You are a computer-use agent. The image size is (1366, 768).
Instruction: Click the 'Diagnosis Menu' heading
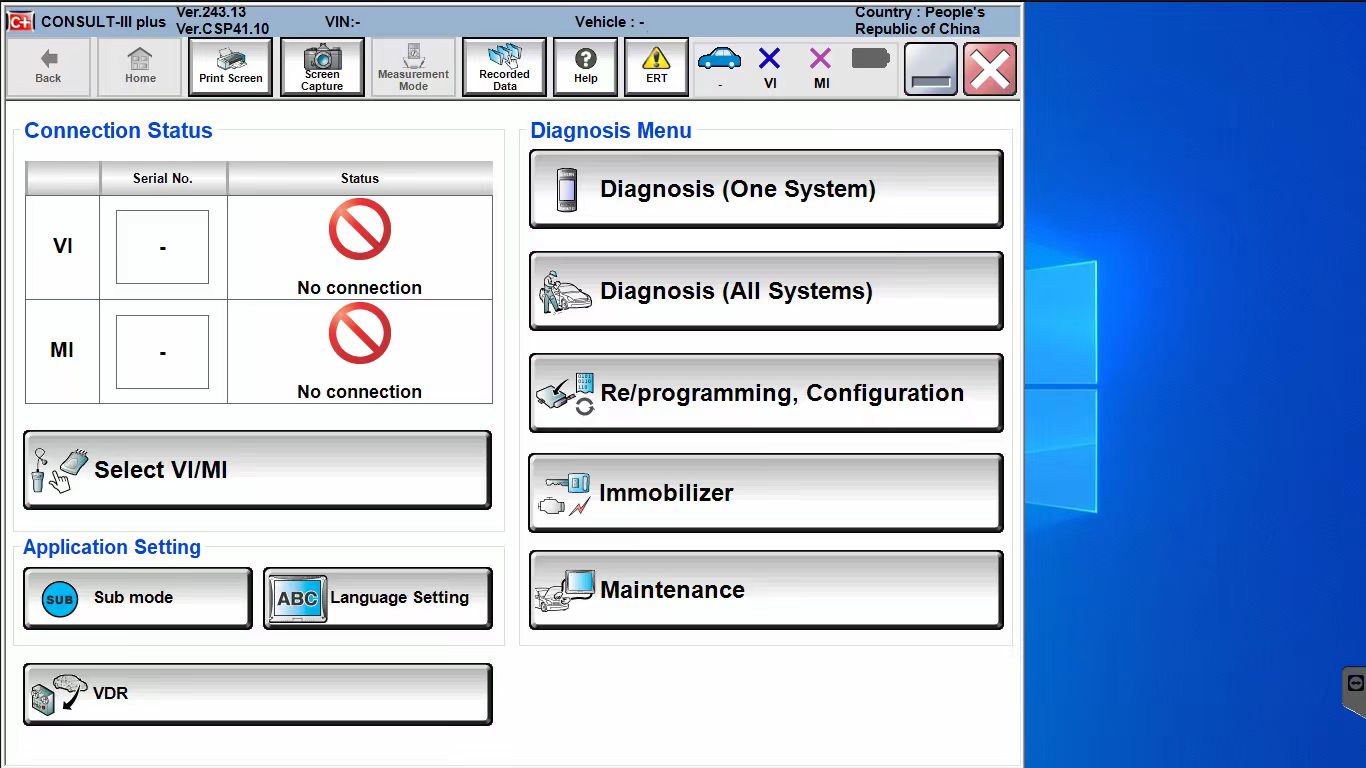coord(611,131)
